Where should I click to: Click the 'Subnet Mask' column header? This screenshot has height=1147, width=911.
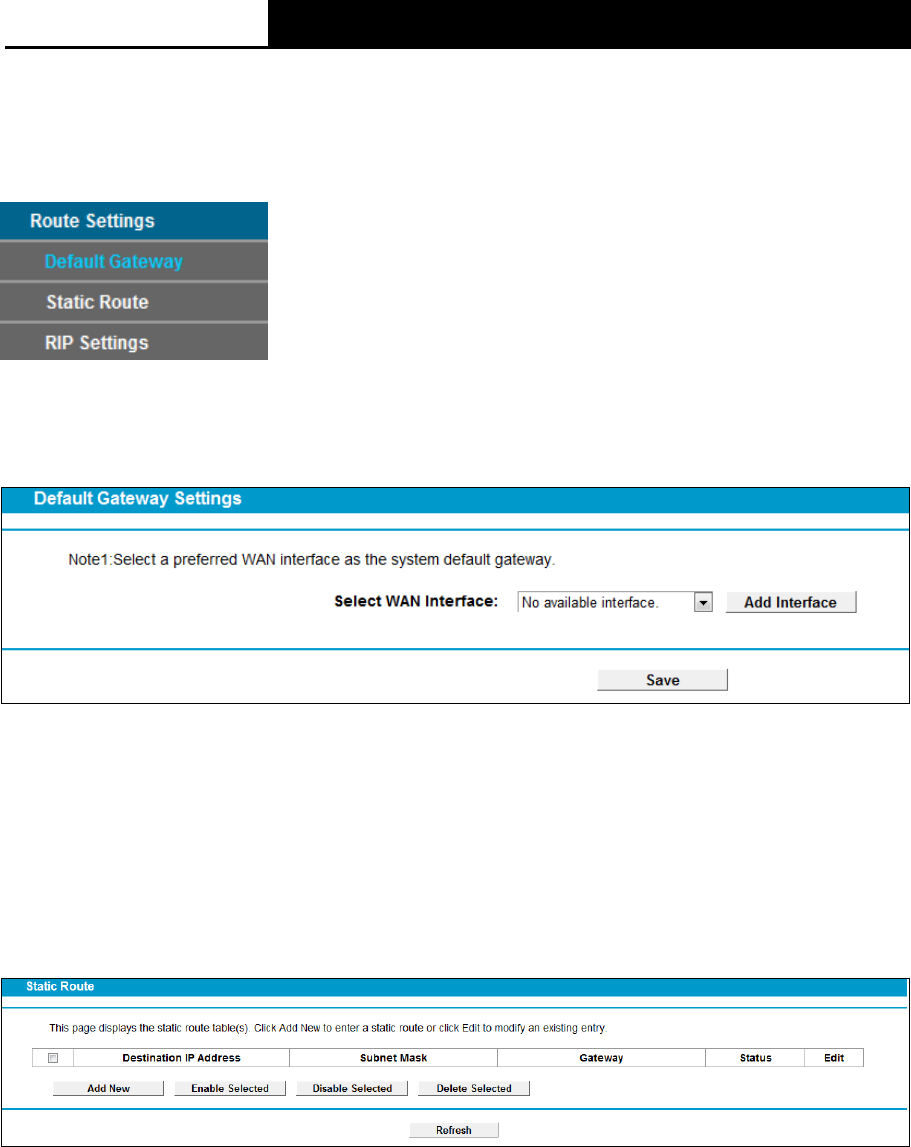(x=394, y=1058)
